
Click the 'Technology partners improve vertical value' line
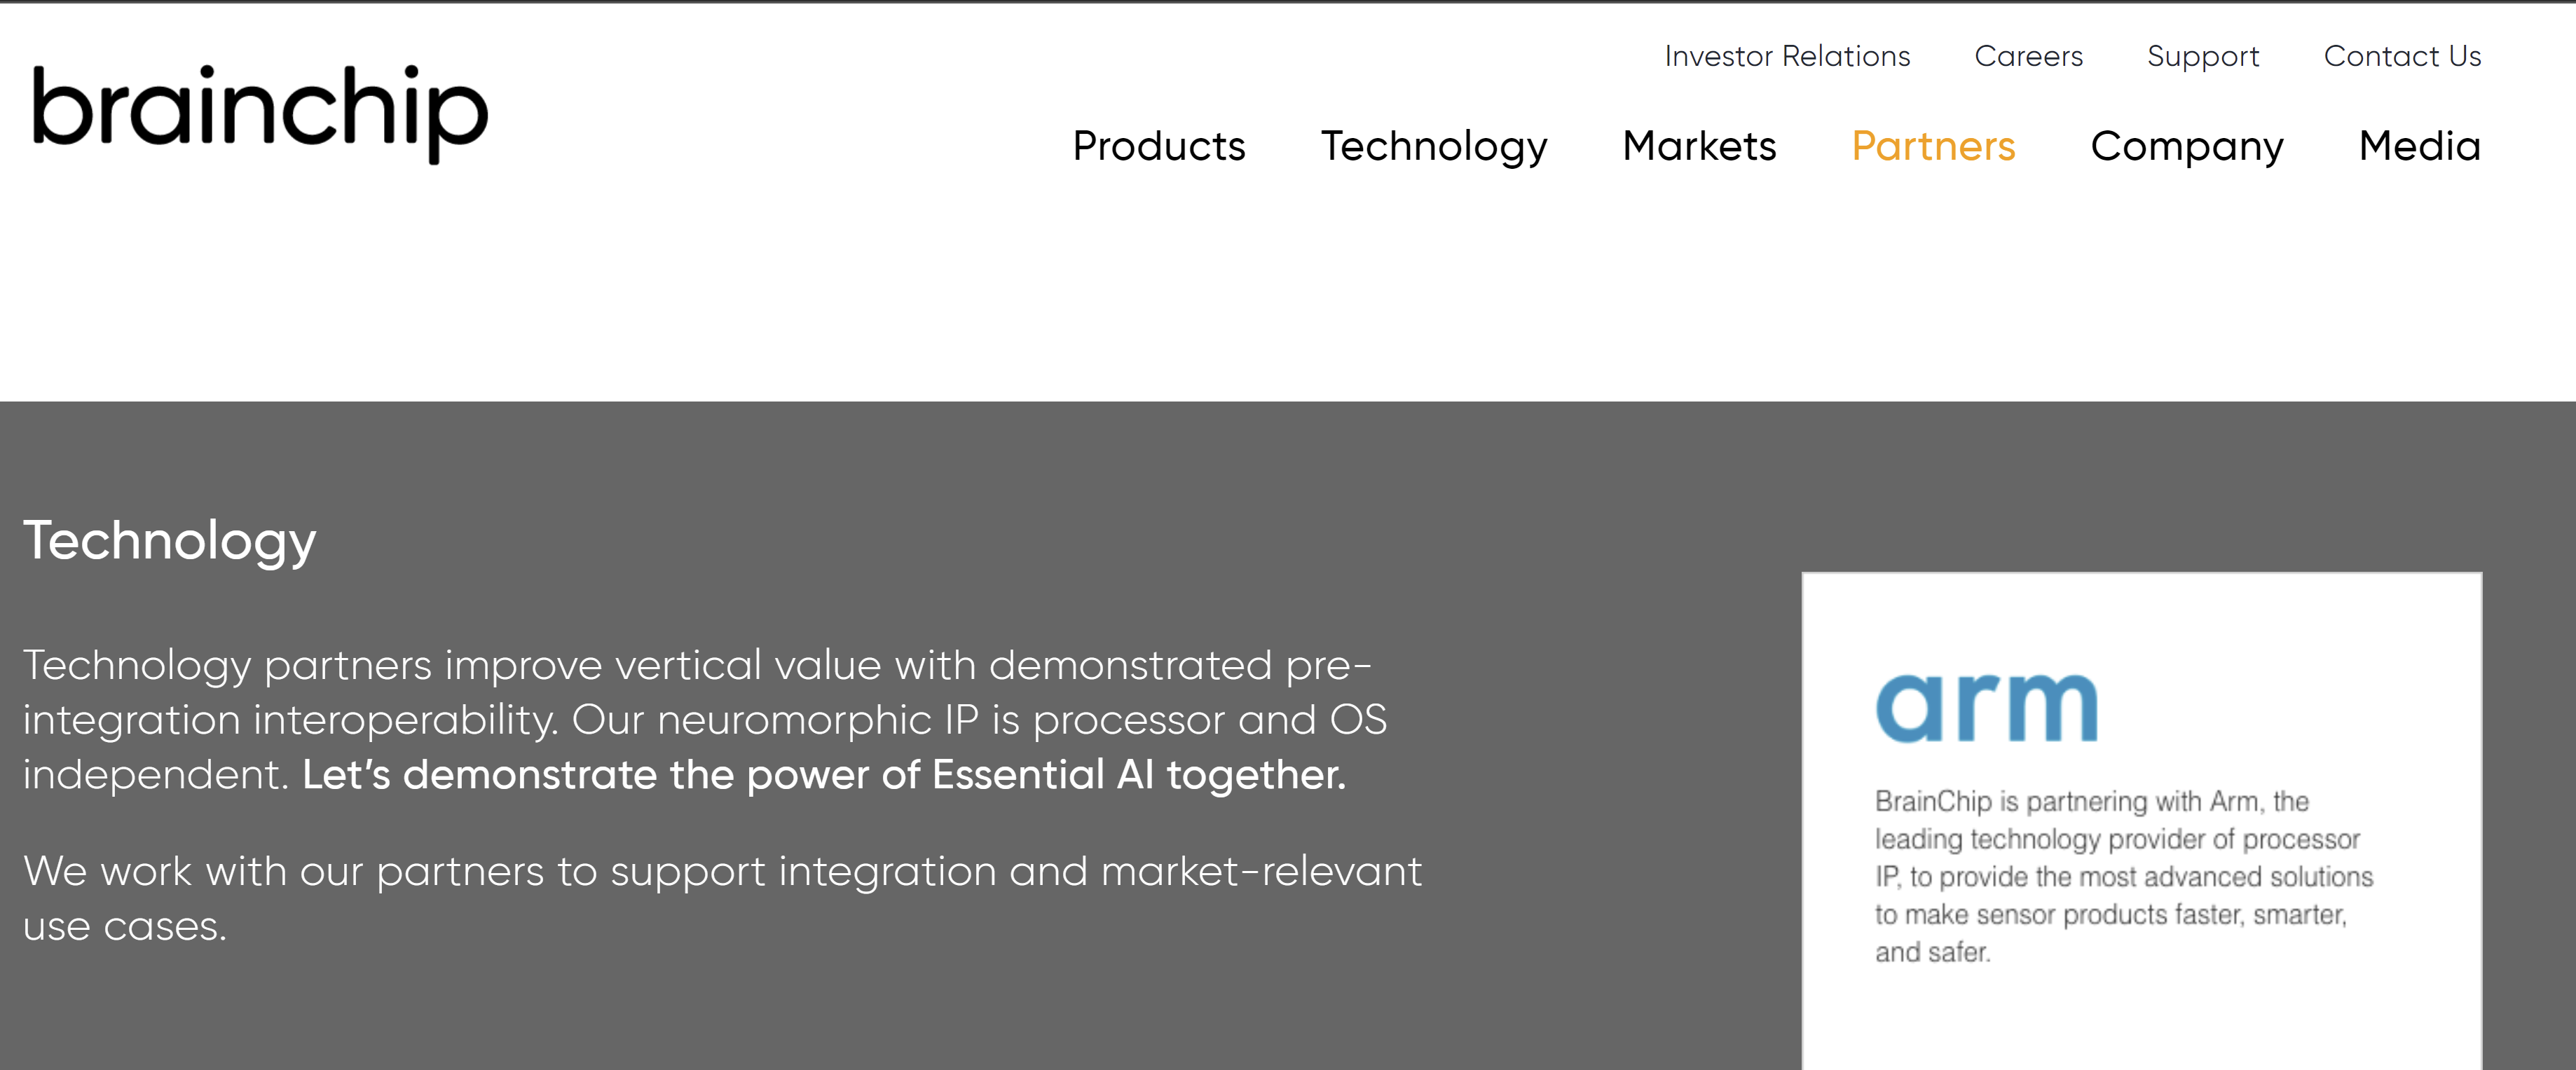(x=697, y=665)
